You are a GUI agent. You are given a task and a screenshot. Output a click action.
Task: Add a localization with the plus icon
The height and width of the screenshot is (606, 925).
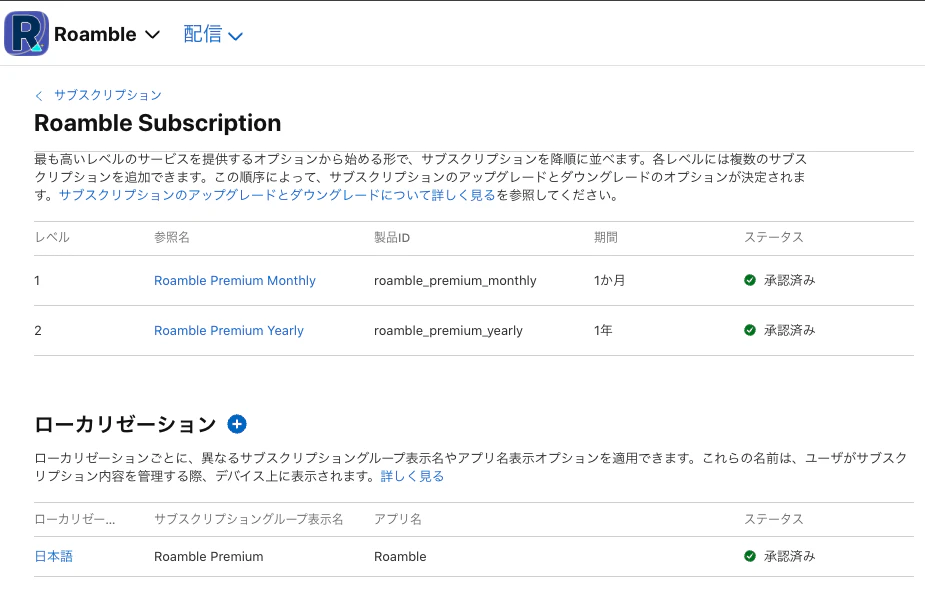(237, 424)
